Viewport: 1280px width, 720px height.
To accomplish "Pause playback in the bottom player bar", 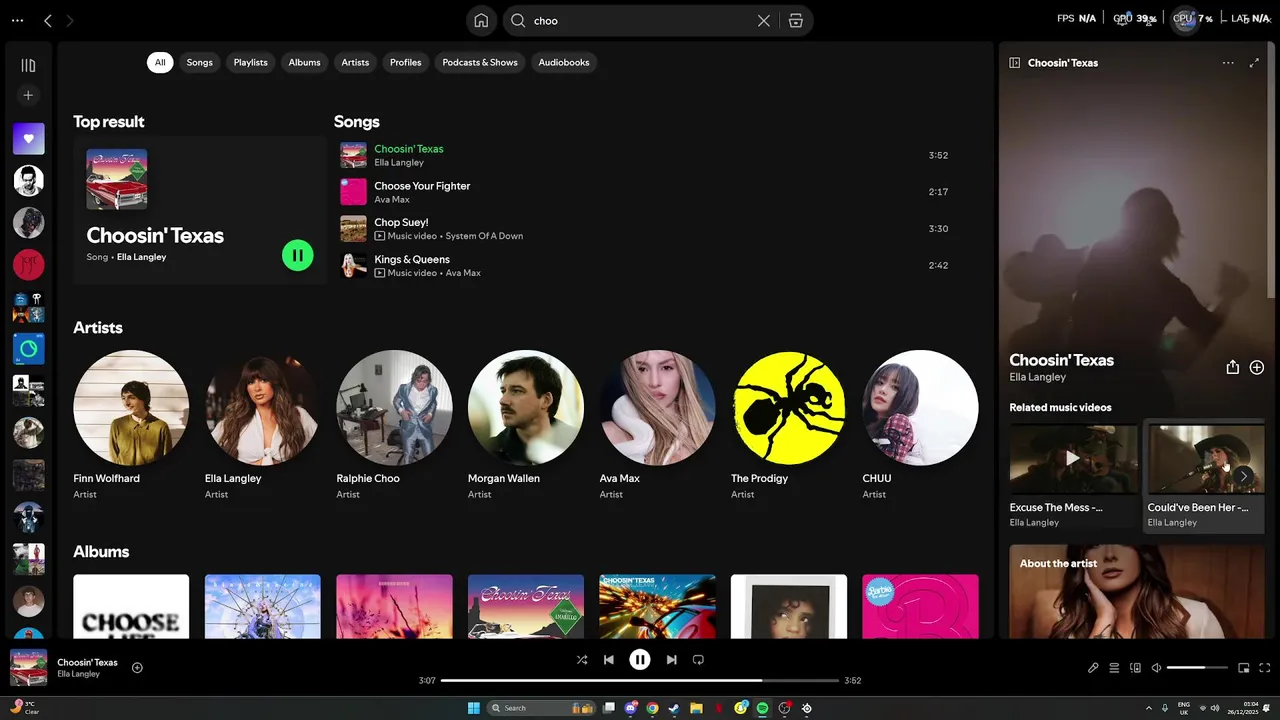I will (640, 660).
